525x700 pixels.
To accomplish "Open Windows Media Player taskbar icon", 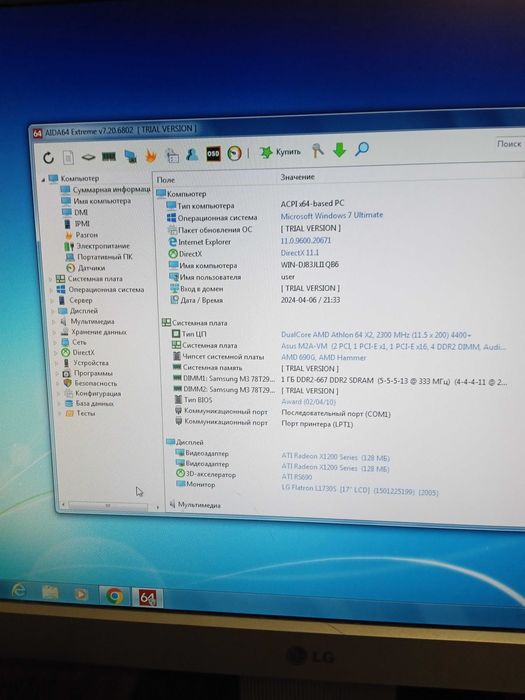I will pyautogui.click(x=81, y=594).
